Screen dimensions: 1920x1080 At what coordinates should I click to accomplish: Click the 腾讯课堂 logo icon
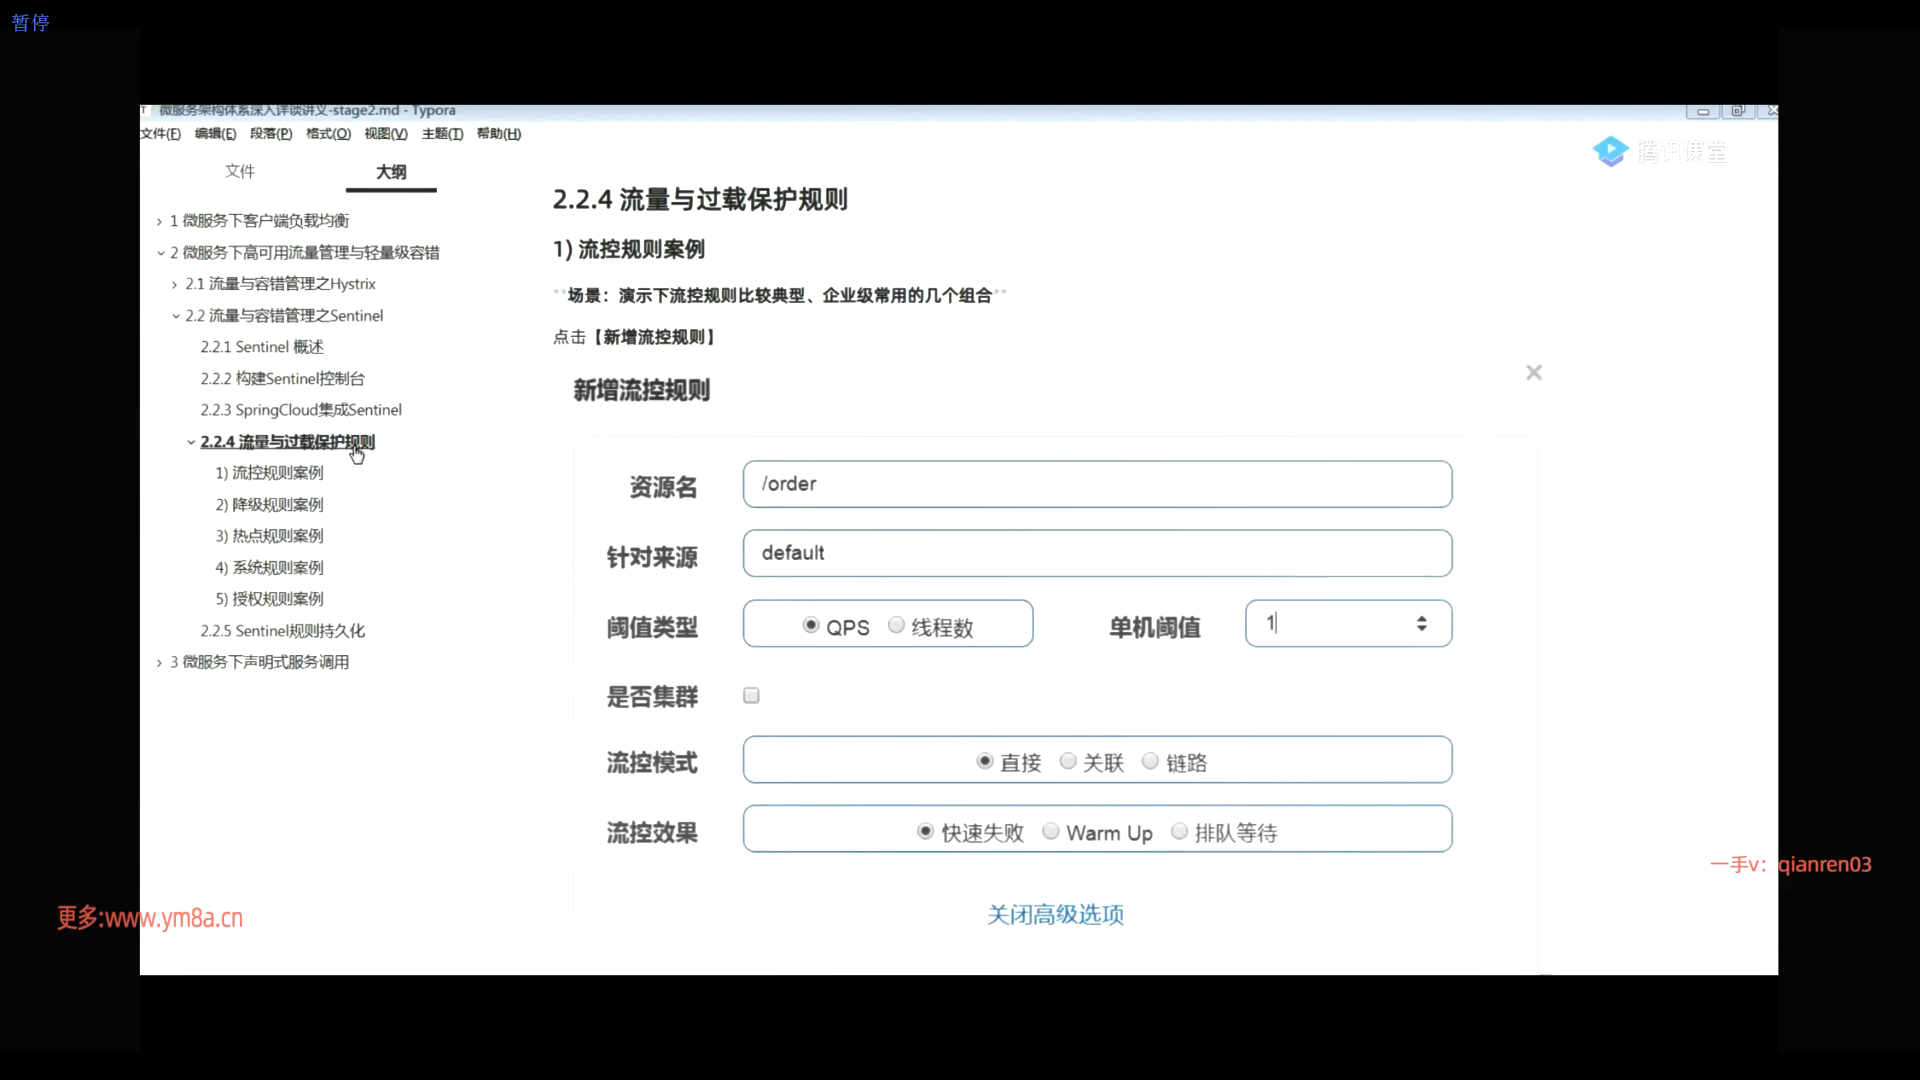(x=1610, y=152)
